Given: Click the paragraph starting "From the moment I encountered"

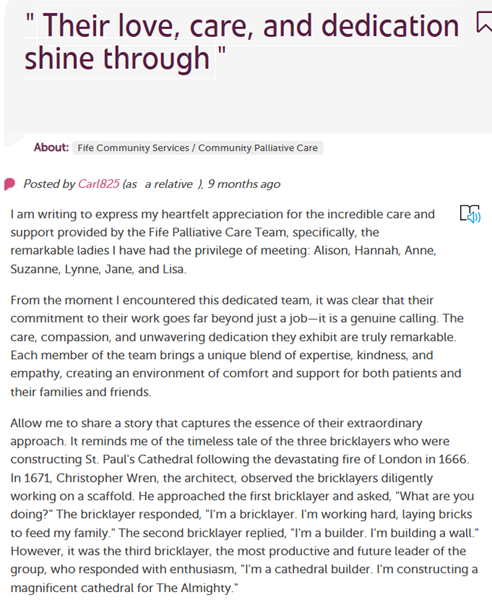Looking at the screenshot, I should [237, 346].
